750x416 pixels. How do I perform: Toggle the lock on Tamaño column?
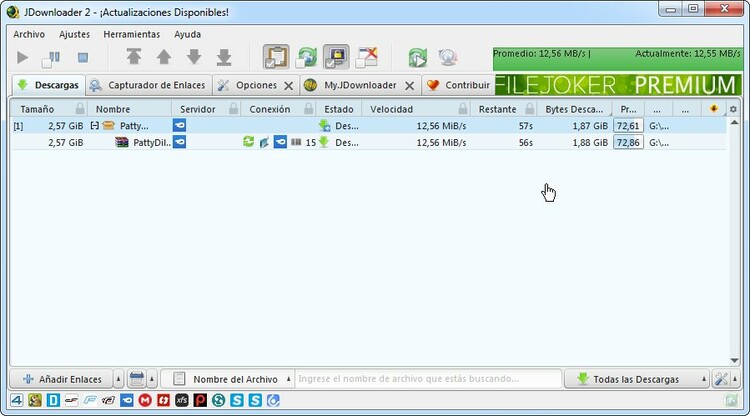click(x=80, y=109)
